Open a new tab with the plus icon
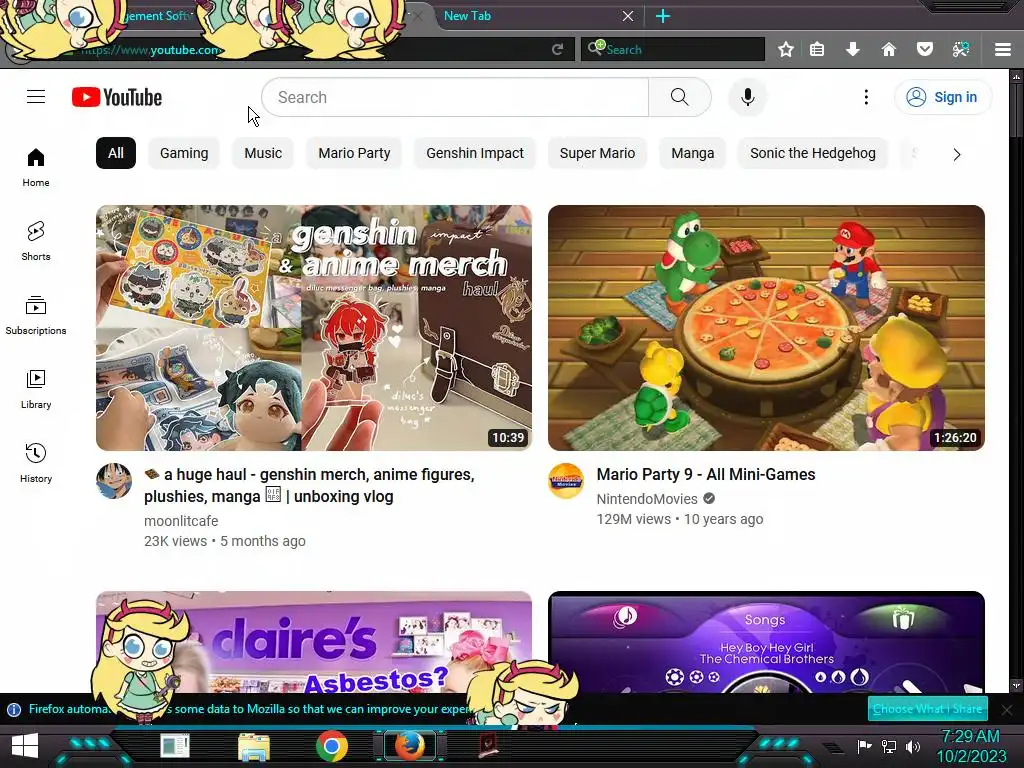This screenshot has width=1024, height=768. 663,16
